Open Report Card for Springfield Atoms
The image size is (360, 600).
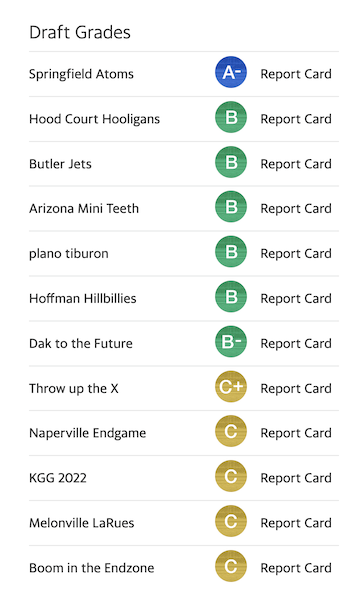[296, 74]
